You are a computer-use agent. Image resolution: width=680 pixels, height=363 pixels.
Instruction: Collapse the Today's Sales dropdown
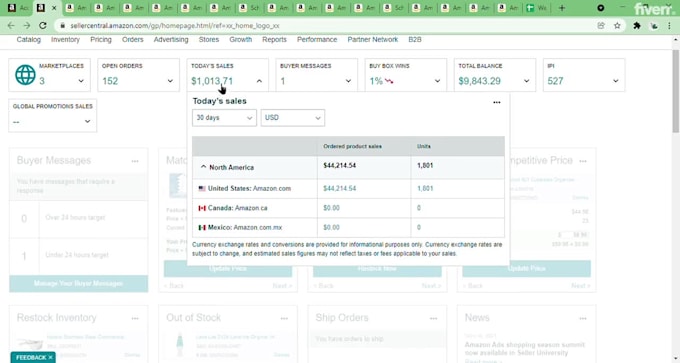[x=259, y=81]
